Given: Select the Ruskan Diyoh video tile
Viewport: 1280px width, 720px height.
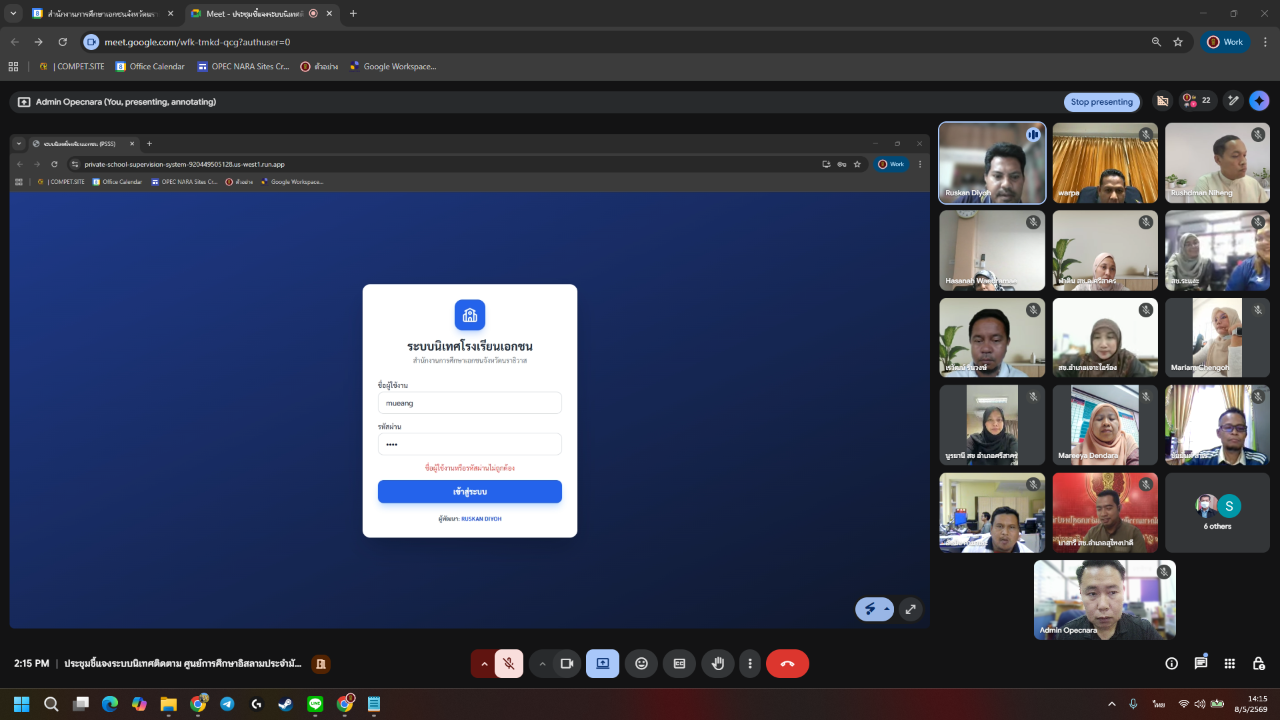Looking at the screenshot, I should 992,163.
